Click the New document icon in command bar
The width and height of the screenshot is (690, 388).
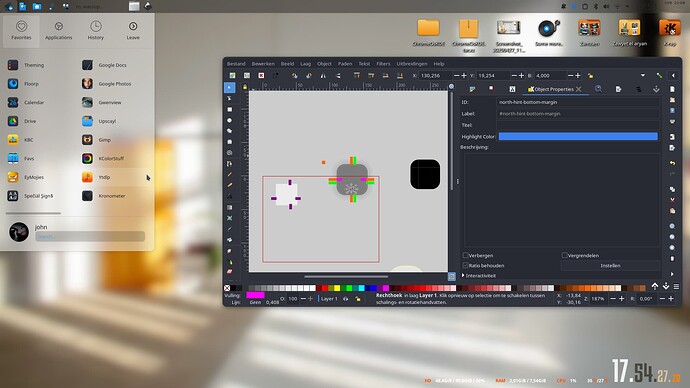(x=672, y=89)
